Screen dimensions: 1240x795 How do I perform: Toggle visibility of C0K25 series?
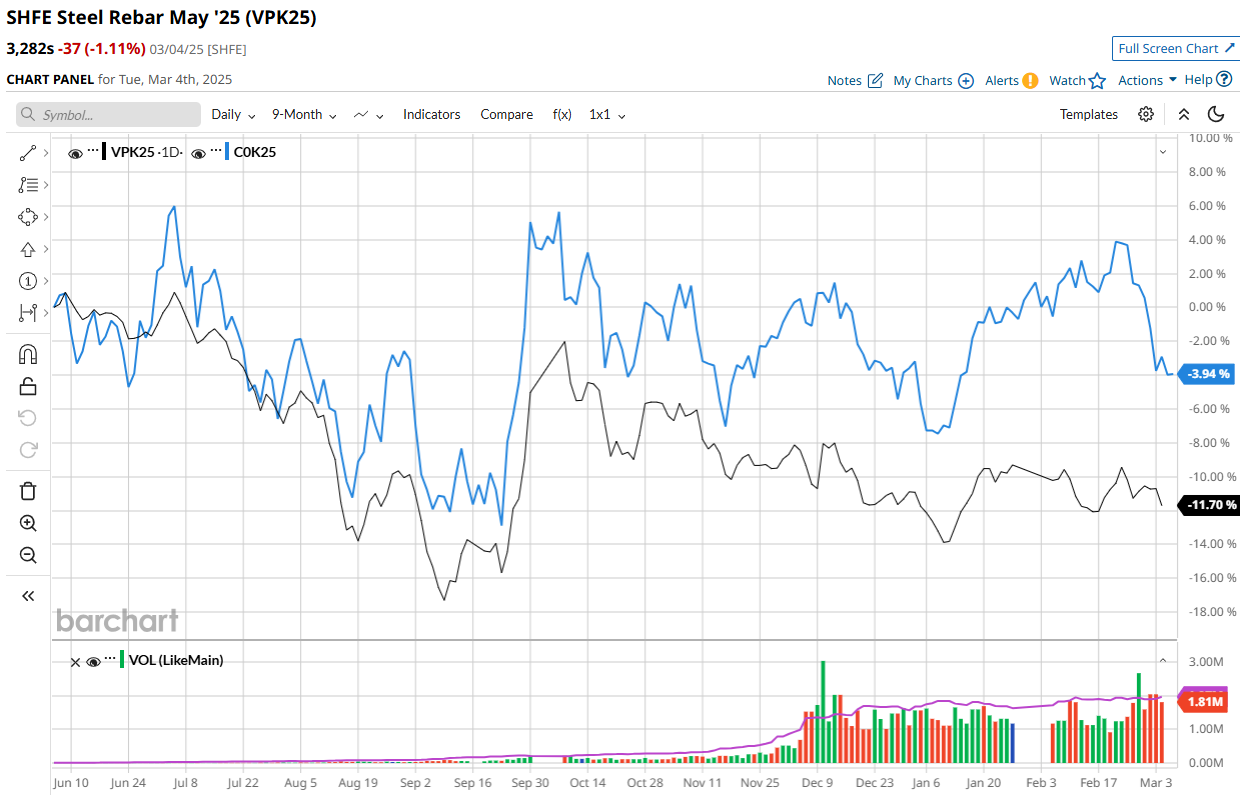pos(199,153)
